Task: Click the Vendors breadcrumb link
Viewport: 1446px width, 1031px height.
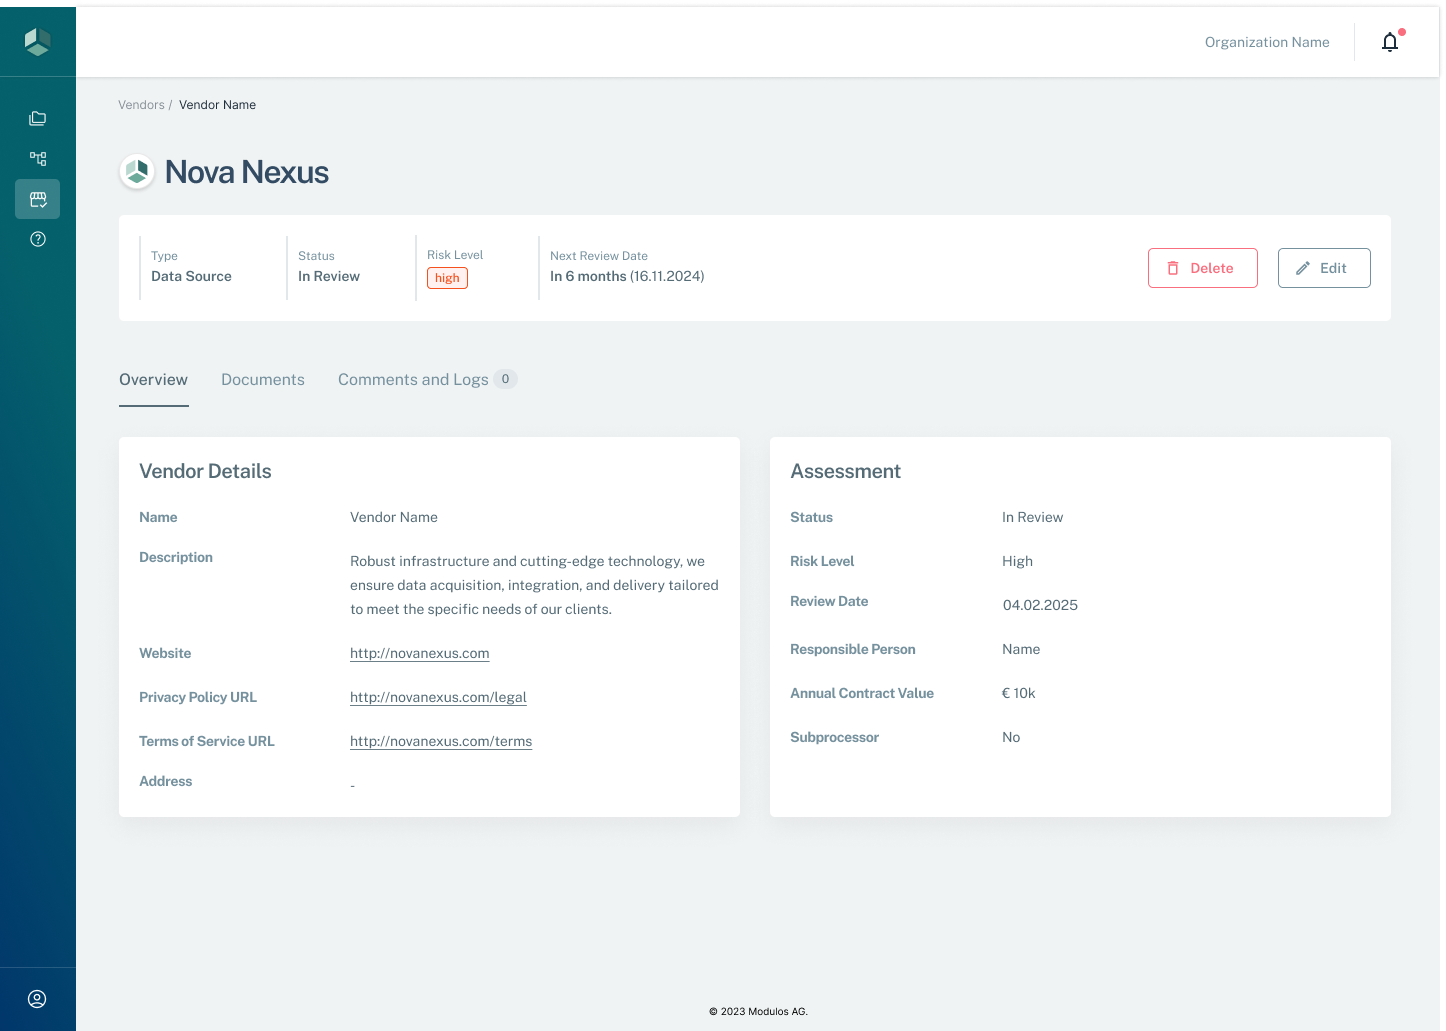Action: click(141, 104)
